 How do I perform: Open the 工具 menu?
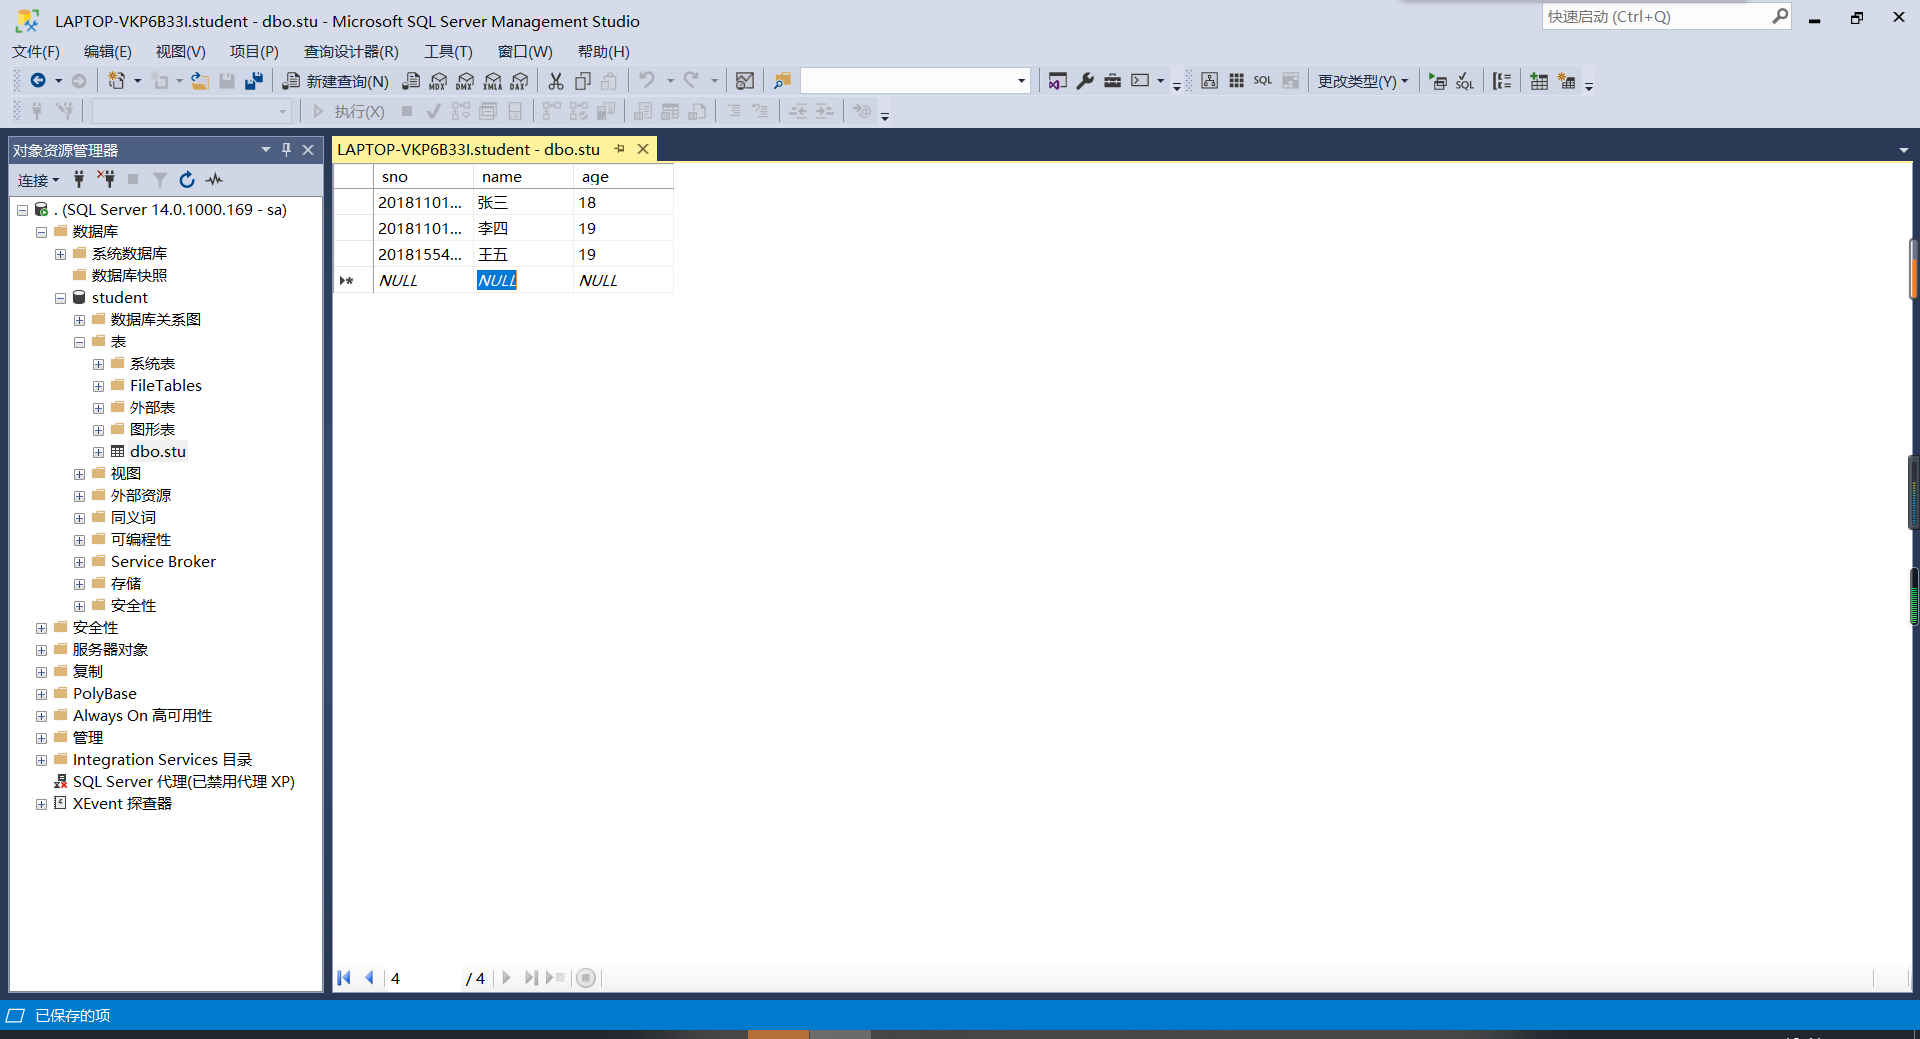(x=447, y=51)
